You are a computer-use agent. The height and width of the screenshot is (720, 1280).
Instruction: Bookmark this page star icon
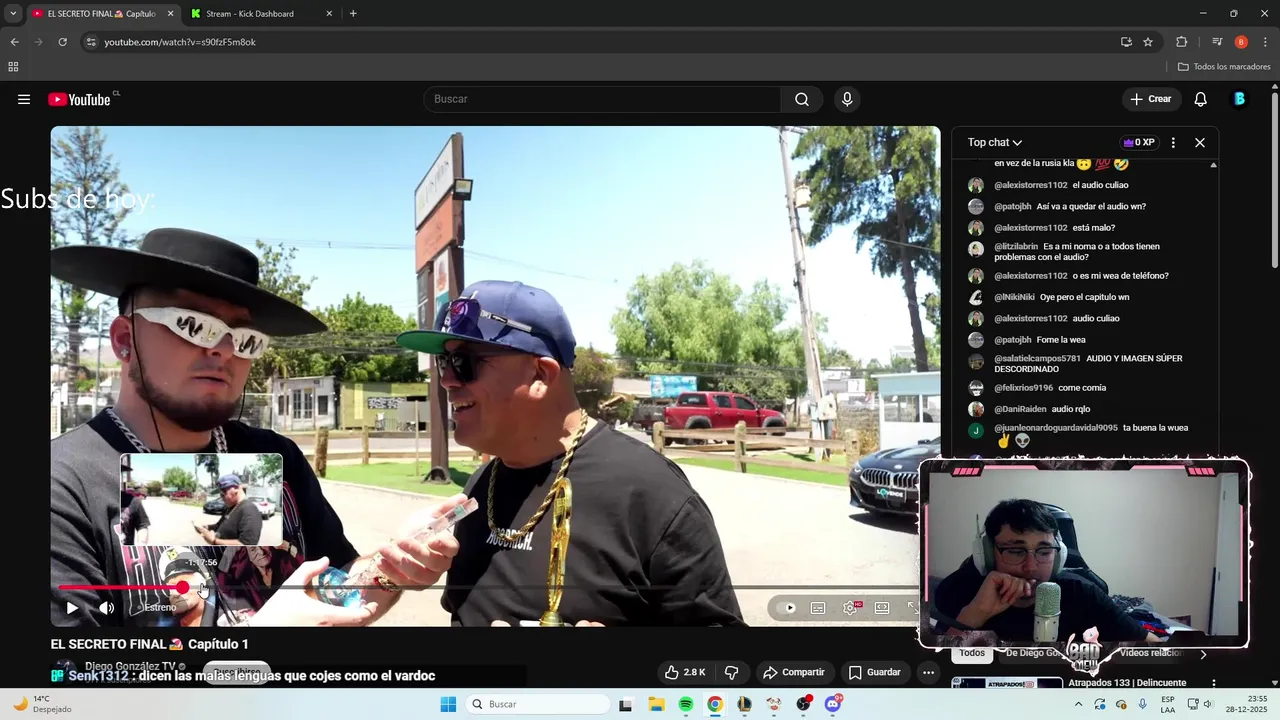[x=1148, y=42]
